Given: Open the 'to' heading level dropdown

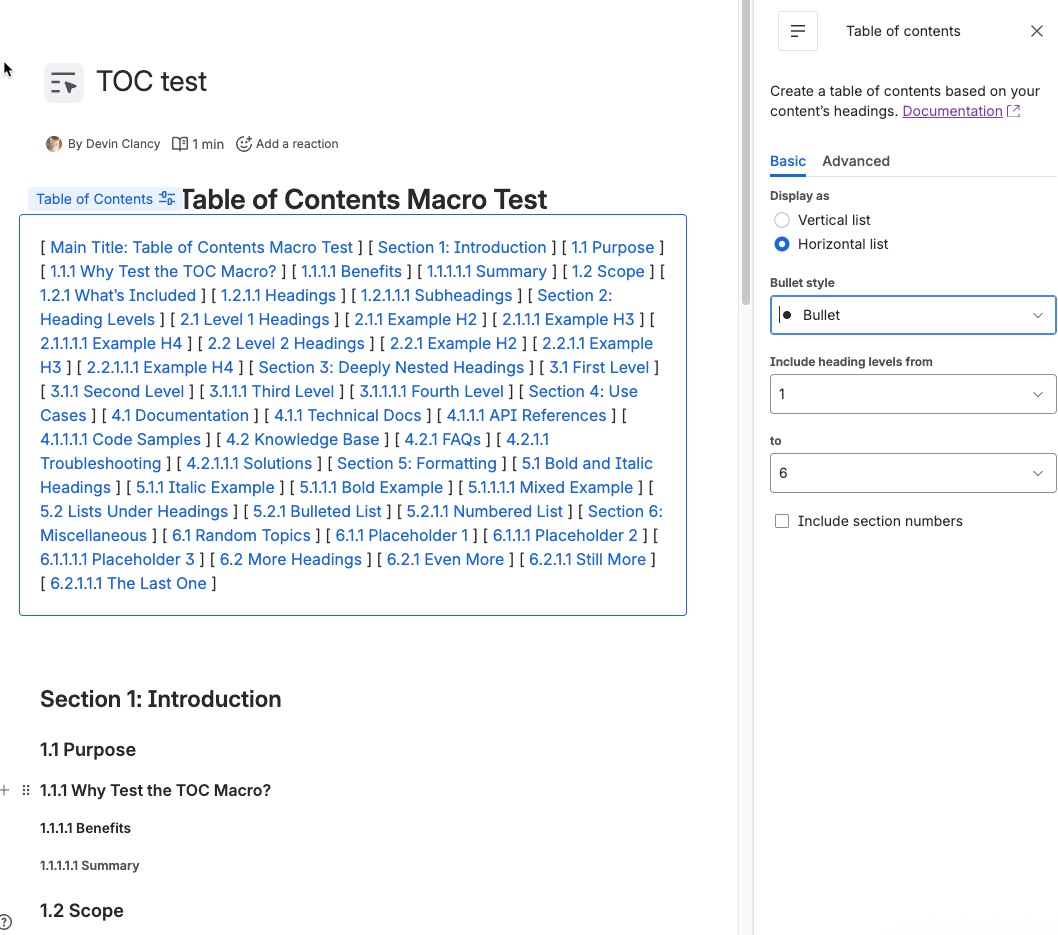Looking at the screenshot, I should 912,473.
